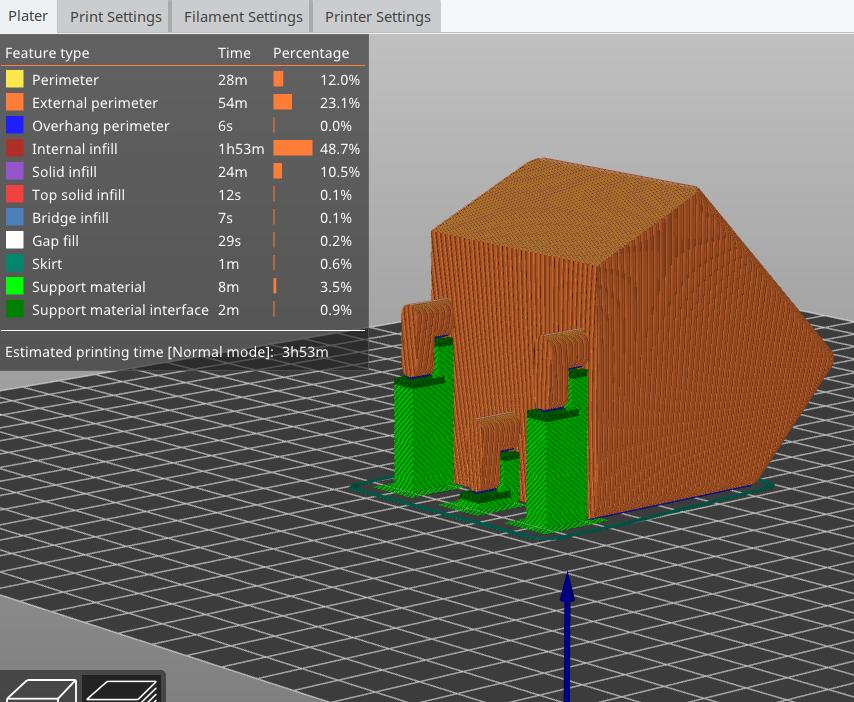Screen dimensions: 854x702
Task: Switch to the Plater tab
Action: tap(28, 16)
